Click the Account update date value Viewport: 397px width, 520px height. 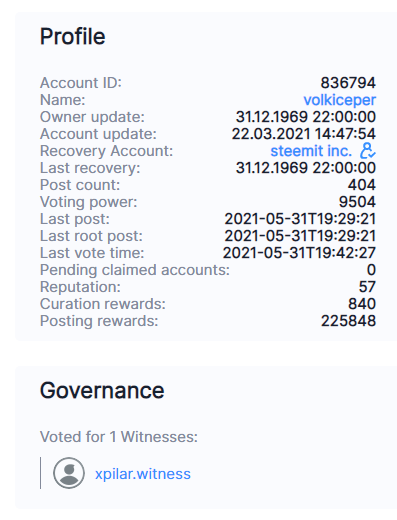point(304,134)
